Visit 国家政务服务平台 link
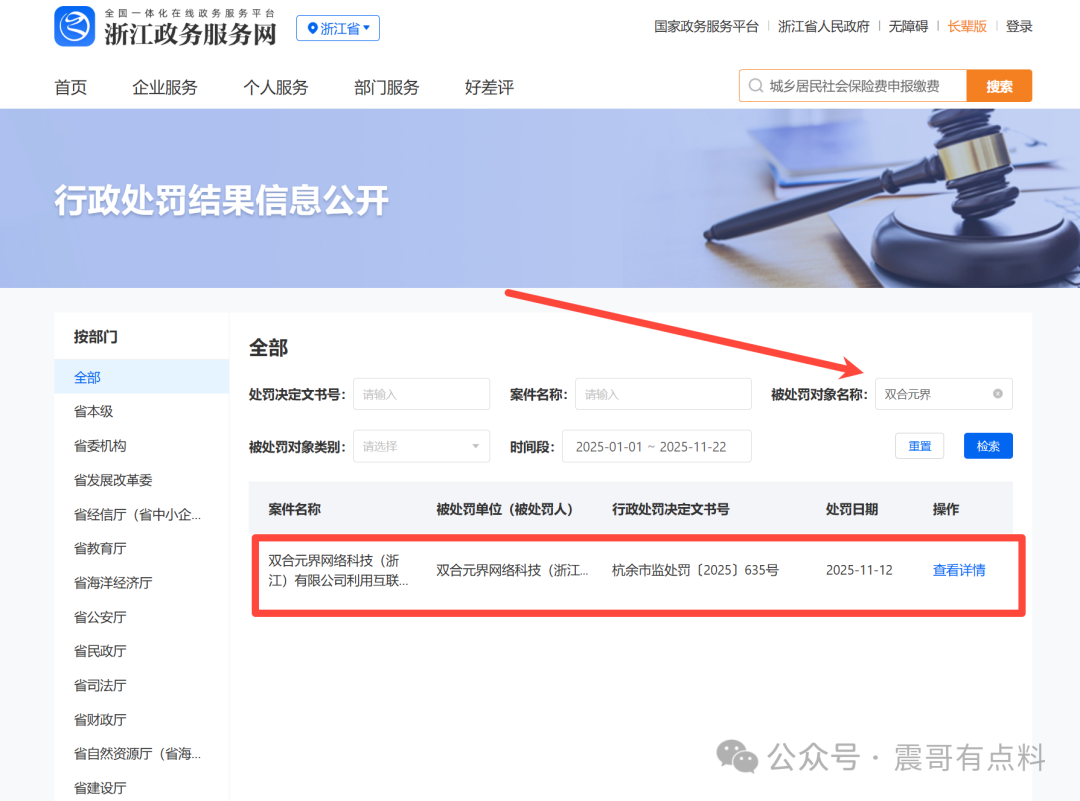Image resolution: width=1080 pixels, height=801 pixels. pos(707,26)
